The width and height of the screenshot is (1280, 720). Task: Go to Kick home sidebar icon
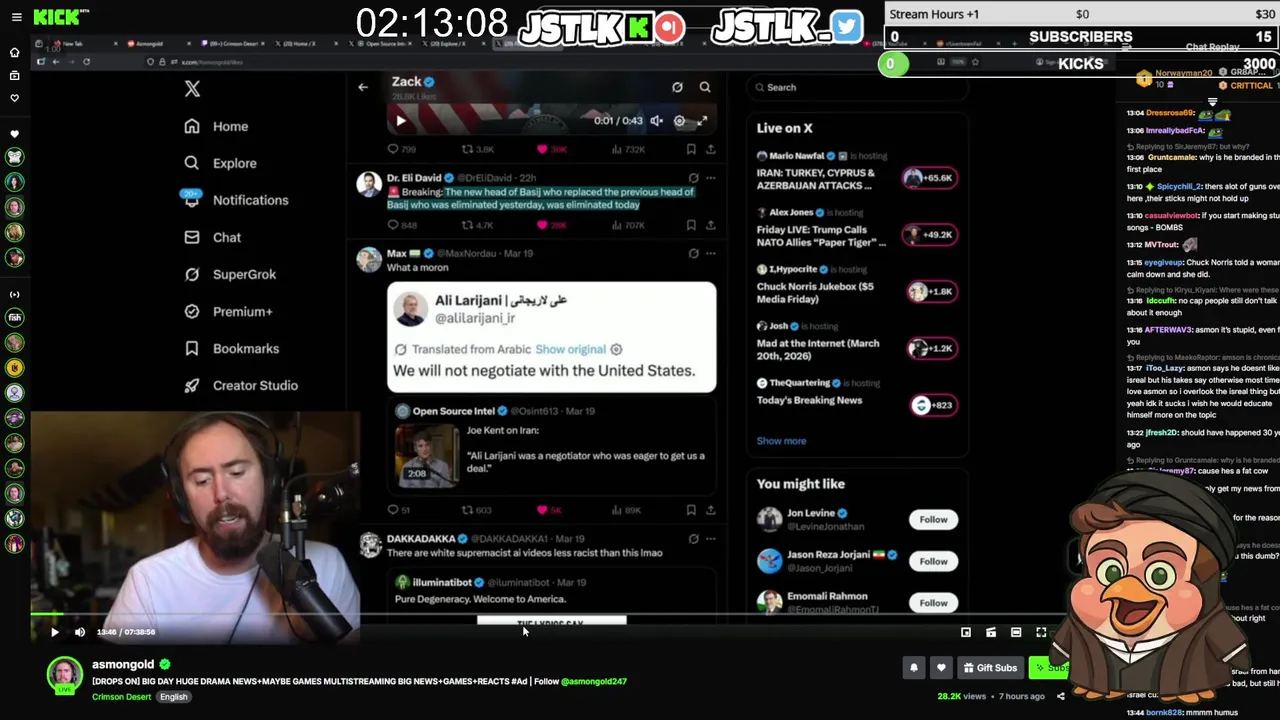click(14, 52)
